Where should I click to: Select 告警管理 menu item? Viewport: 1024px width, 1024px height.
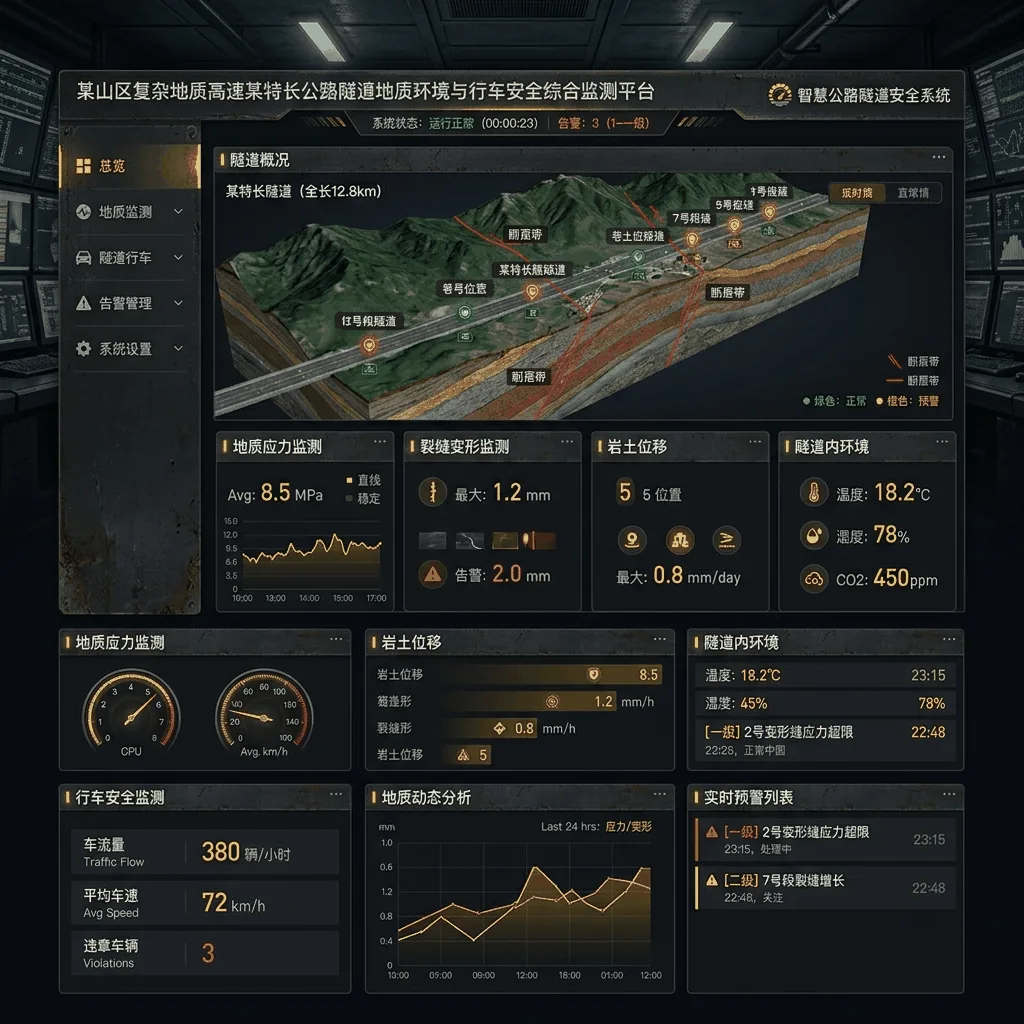(x=130, y=303)
